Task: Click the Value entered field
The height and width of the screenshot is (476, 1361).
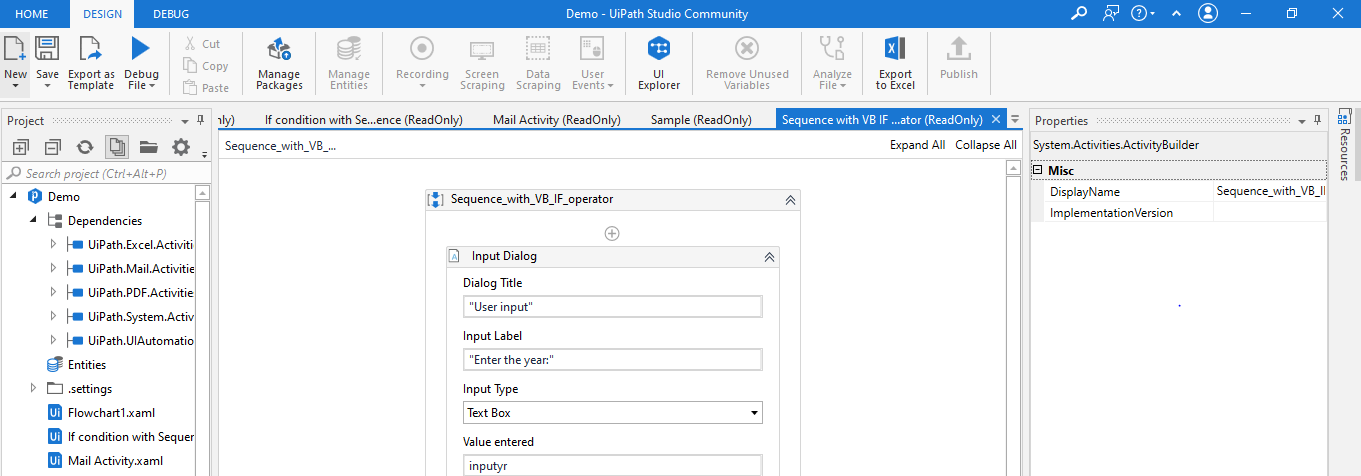Action: pyautogui.click(x=612, y=465)
